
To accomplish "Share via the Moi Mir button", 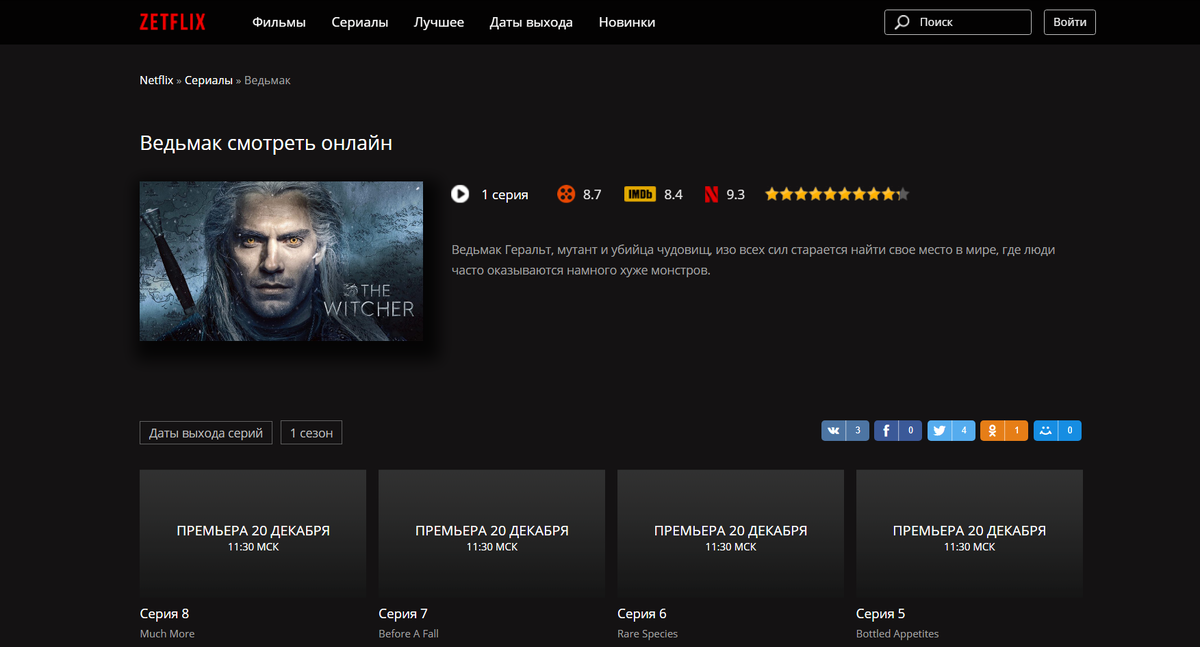I will click(x=1057, y=431).
